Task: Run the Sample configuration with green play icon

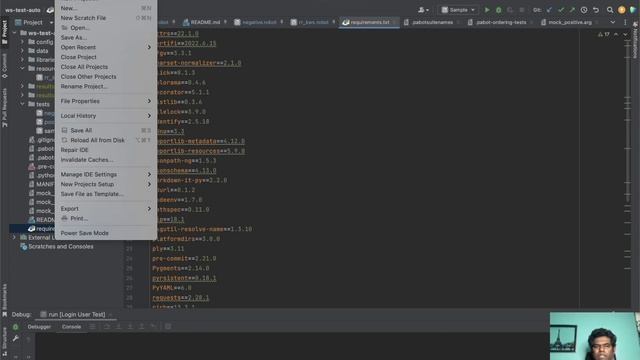Action: pyautogui.click(x=487, y=10)
